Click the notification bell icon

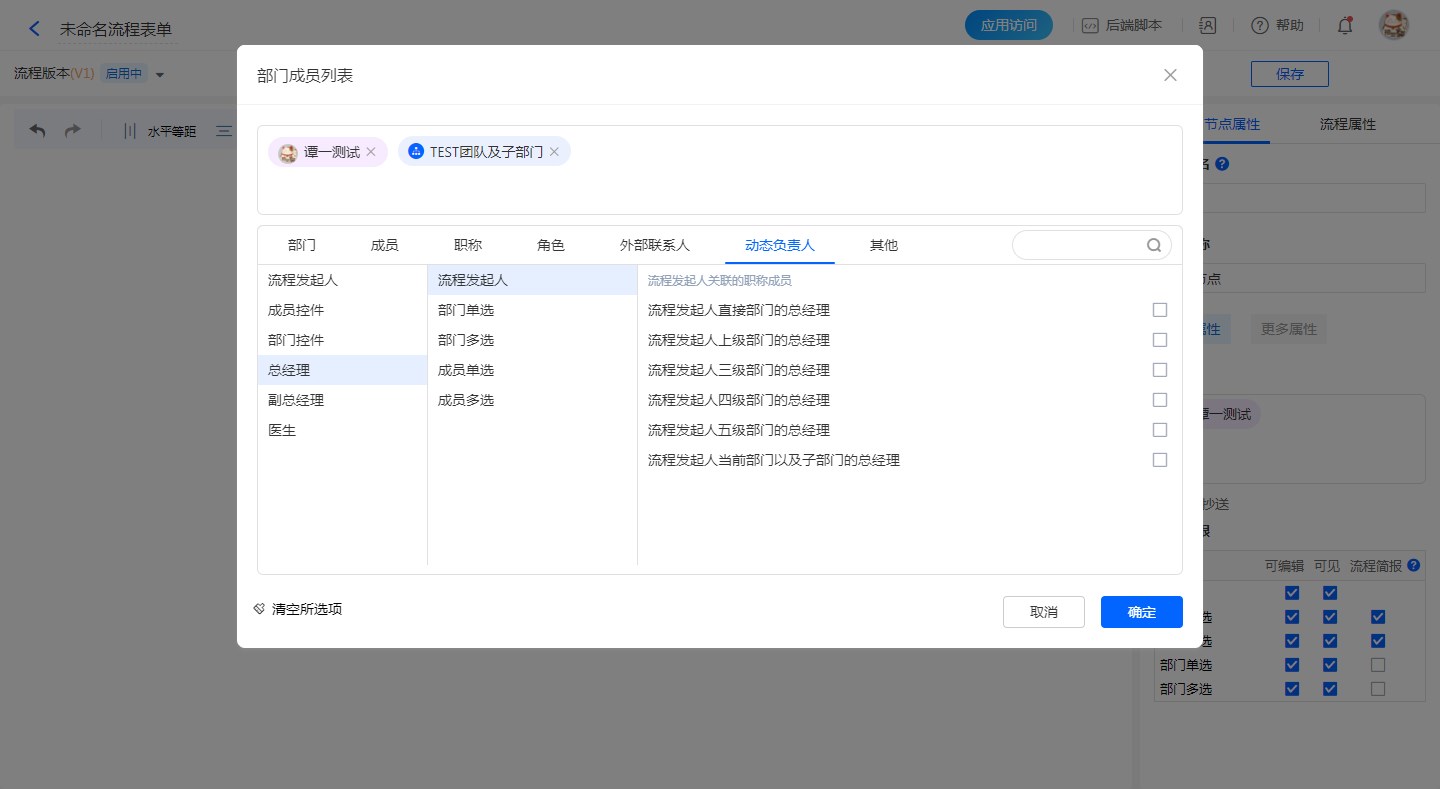coord(1345,26)
